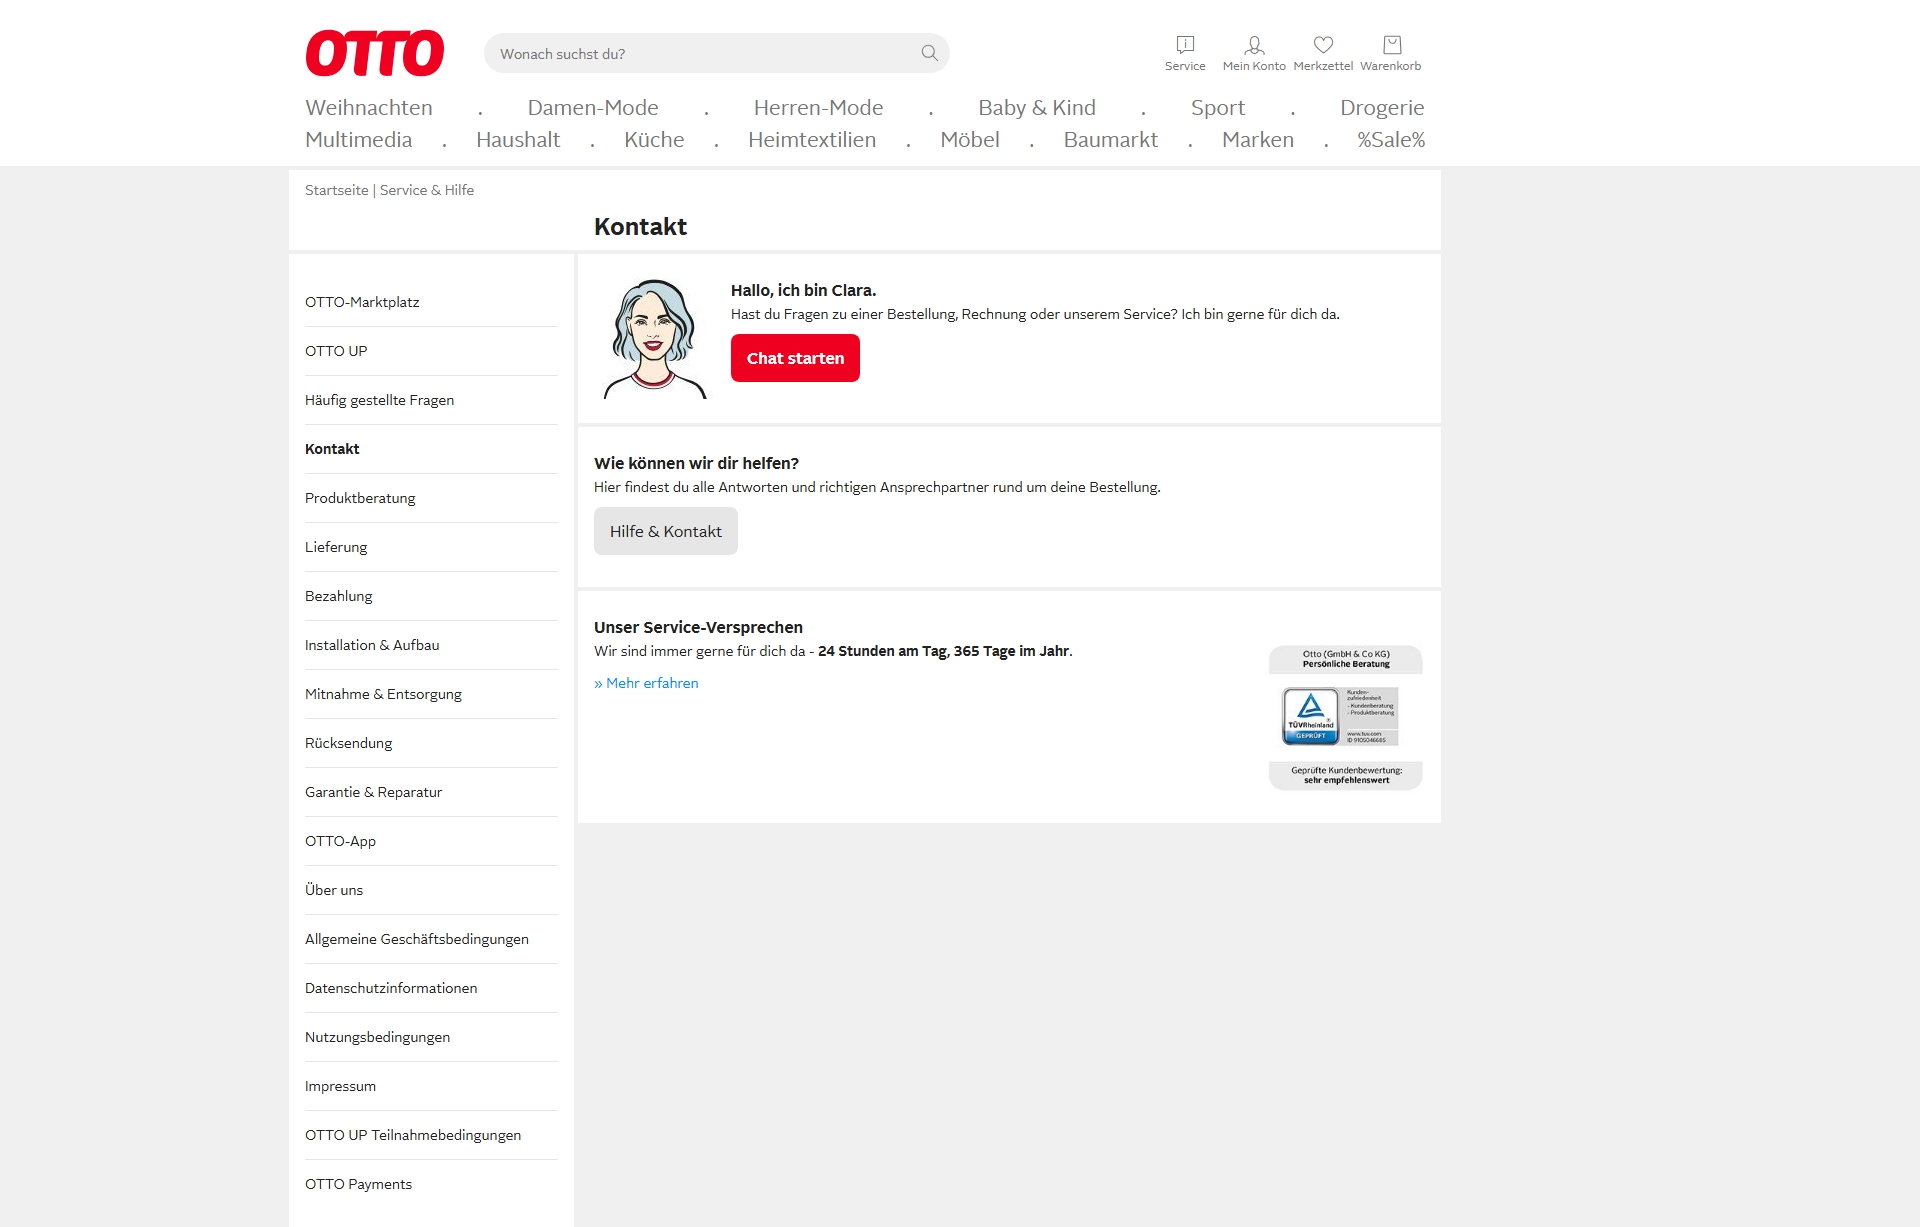Open Garantie & Reparatur entry
This screenshot has height=1227, width=1920.
pyautogui.click(x=431, y=792)
